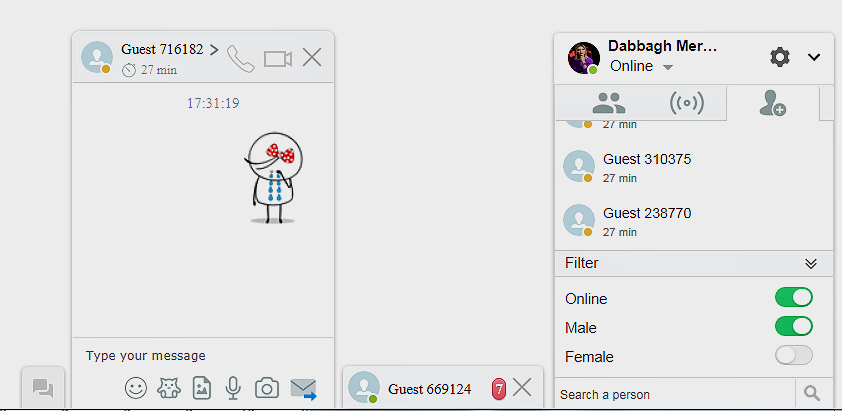The image size is (842, 411).
Task: Switch to the contacts people tab
Action: click(x=609, y=103)
